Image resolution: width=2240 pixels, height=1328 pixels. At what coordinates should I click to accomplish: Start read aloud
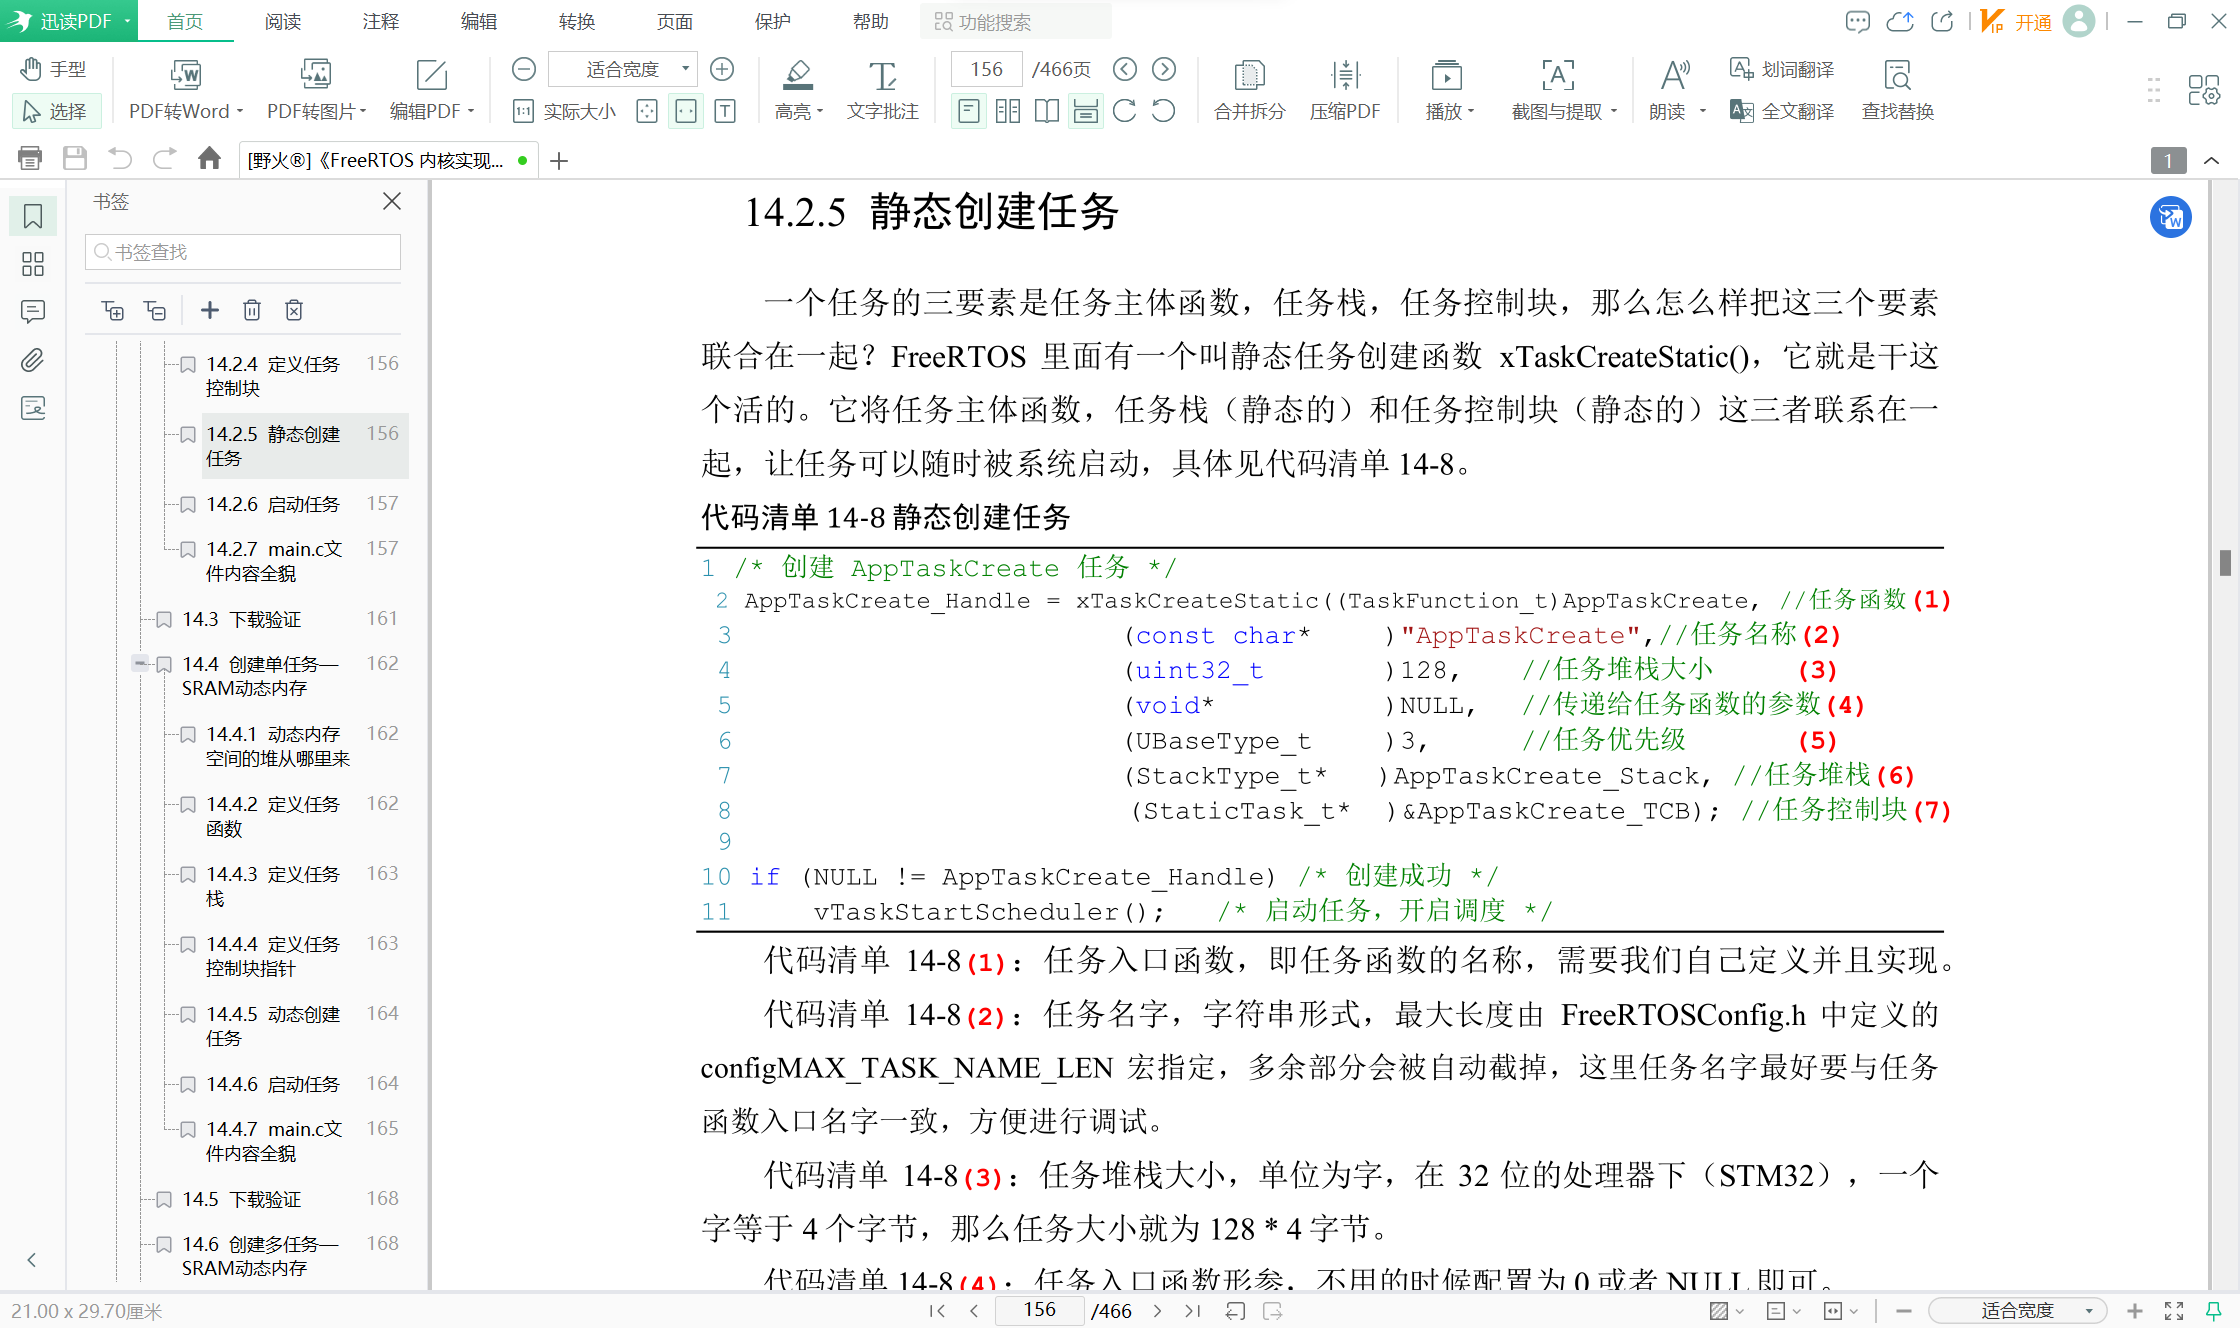pyautogui.click(x=1675, y=91)
